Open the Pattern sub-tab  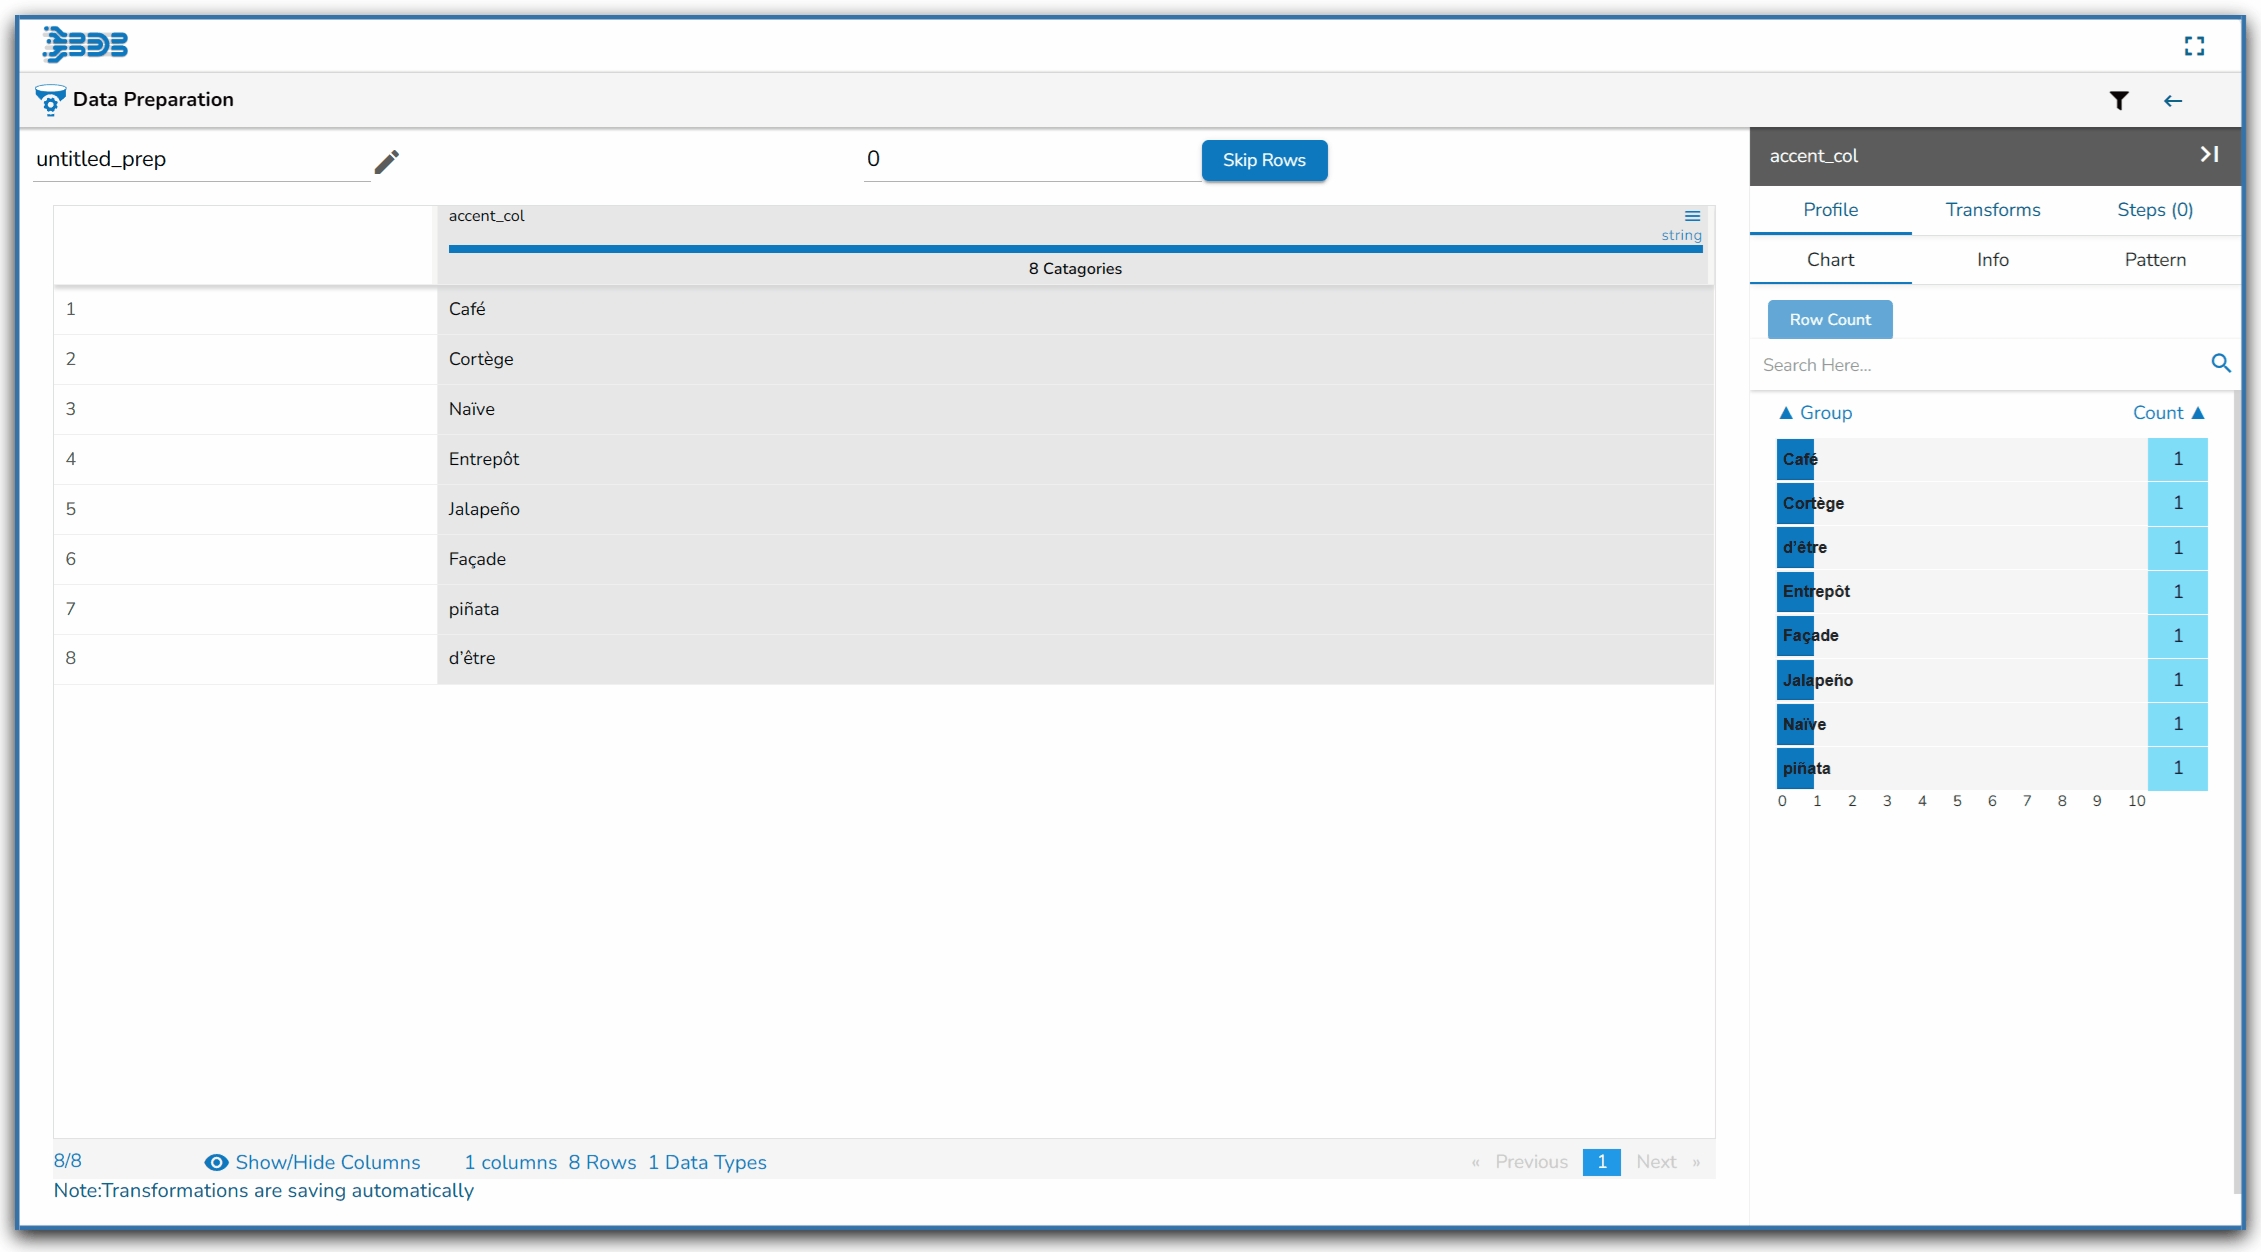[x=2155, y=260]
